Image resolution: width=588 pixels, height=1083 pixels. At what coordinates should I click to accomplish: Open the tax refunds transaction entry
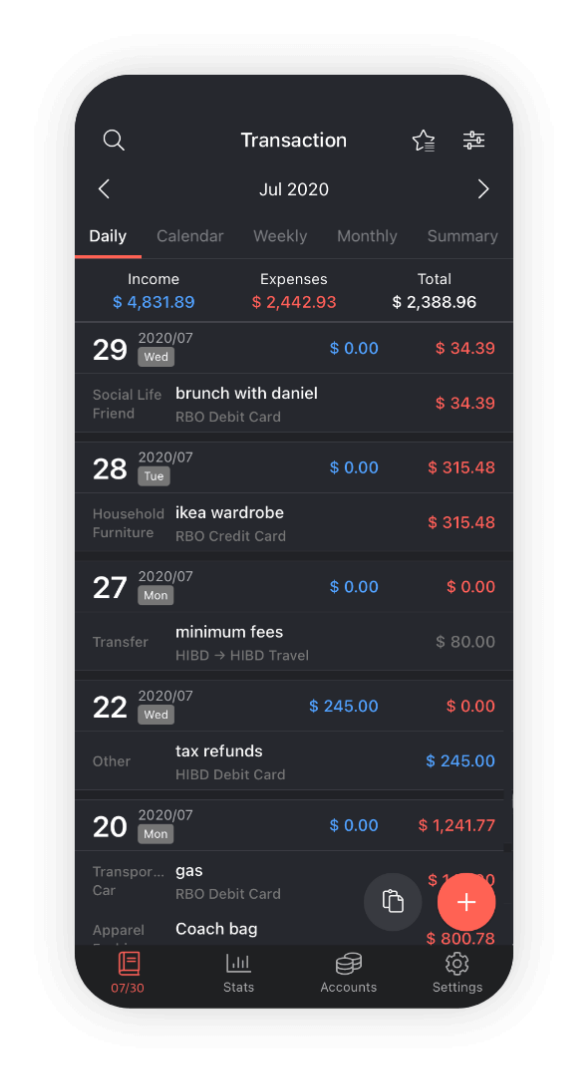294,761
